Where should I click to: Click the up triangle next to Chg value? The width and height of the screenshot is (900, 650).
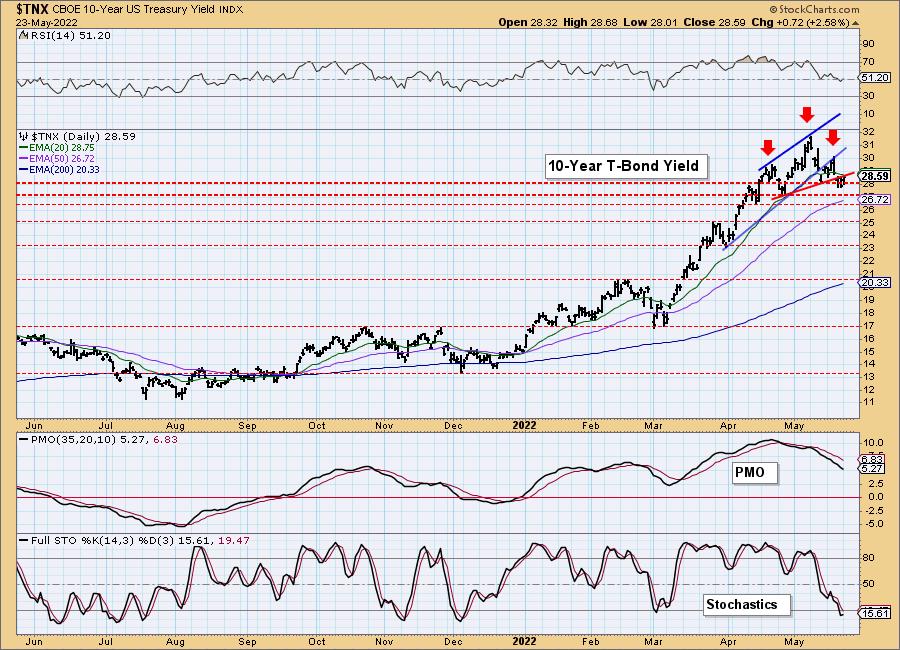point(856,23)
